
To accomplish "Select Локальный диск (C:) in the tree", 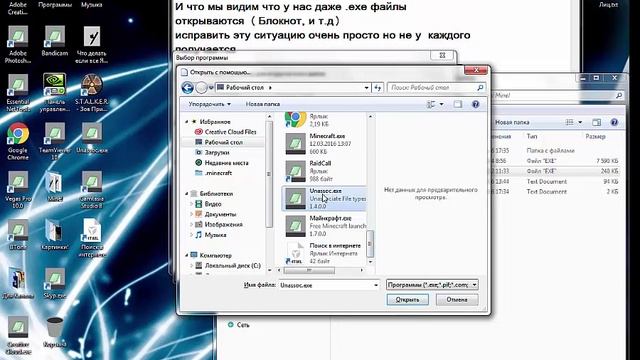I will tap(232, 265).
